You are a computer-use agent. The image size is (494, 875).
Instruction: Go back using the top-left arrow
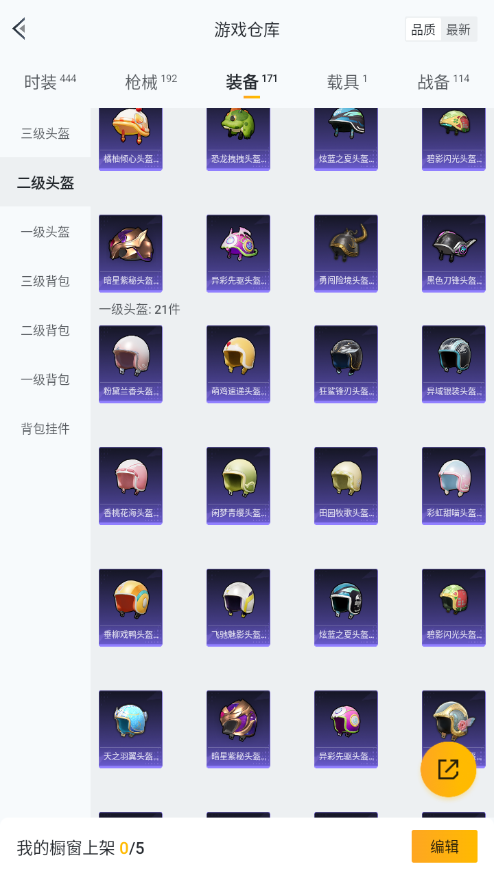pyautogui.click(x=20, y=29)
